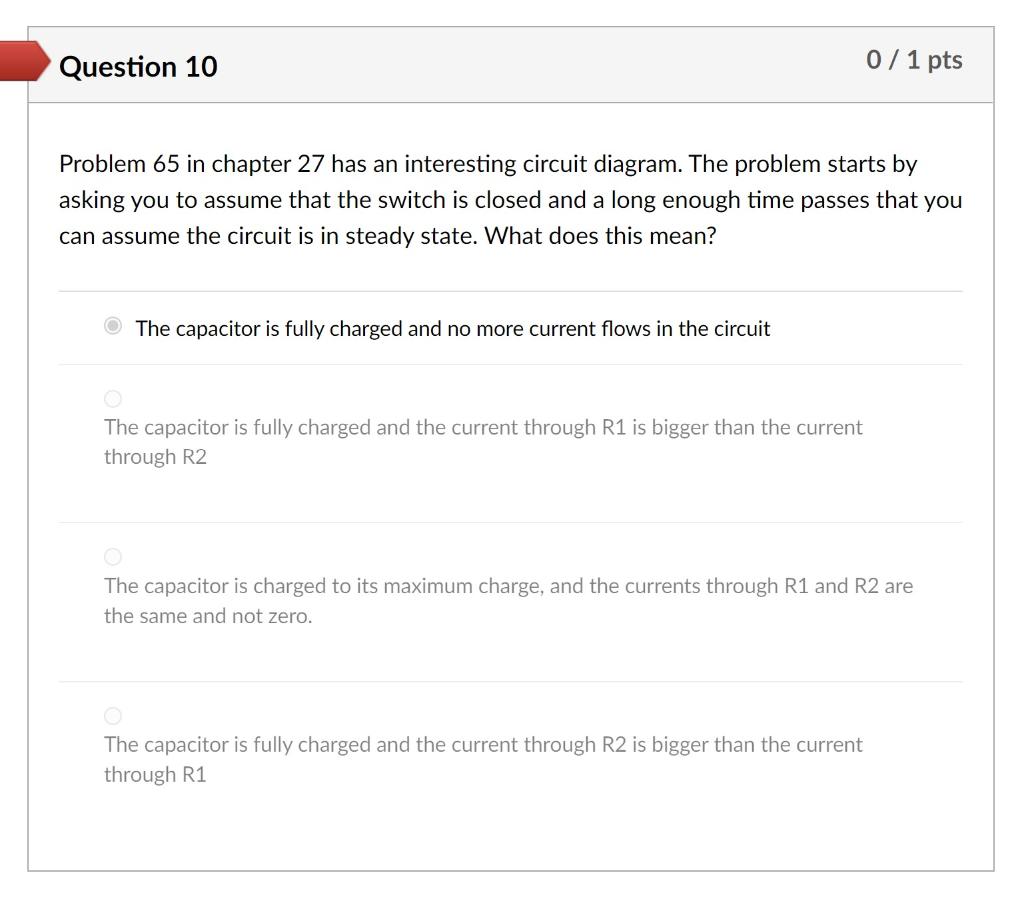
Task: Click the empty radio above option two text
Action: [x=113, y=398]
